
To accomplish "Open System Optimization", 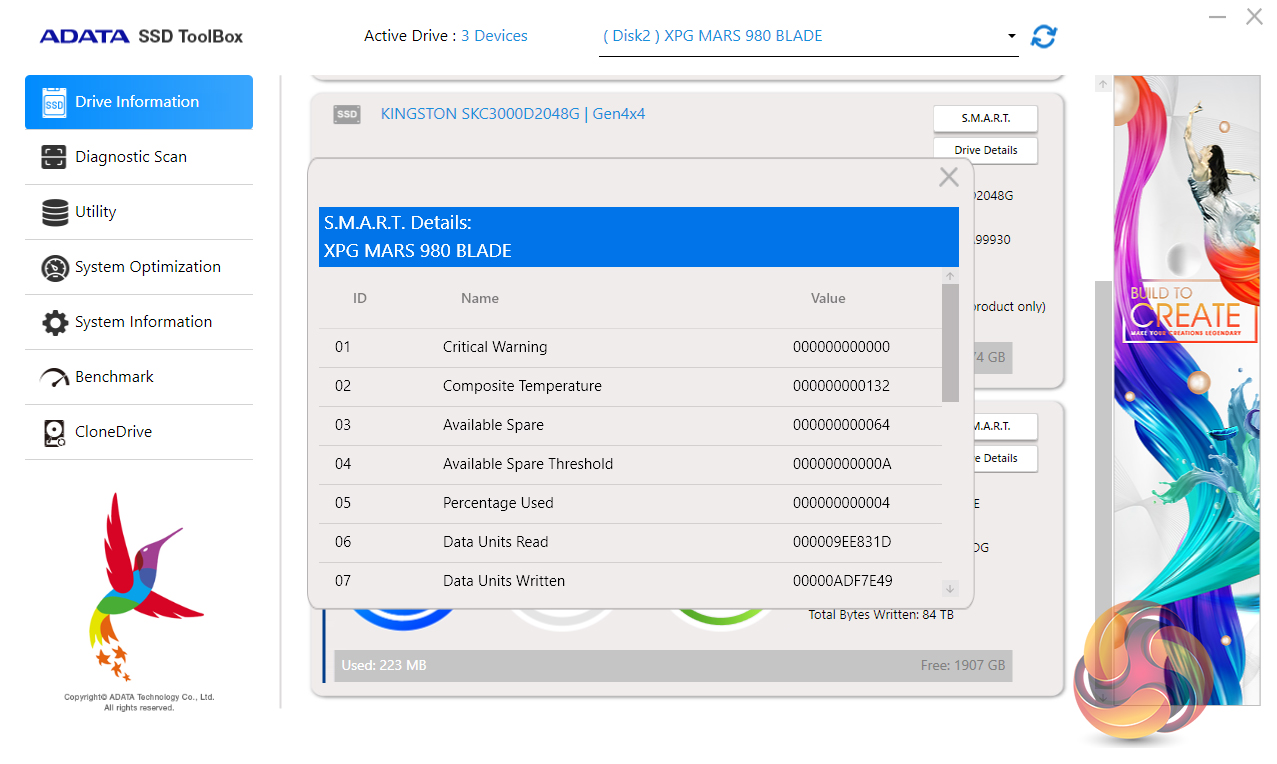I will click(138, 267).
